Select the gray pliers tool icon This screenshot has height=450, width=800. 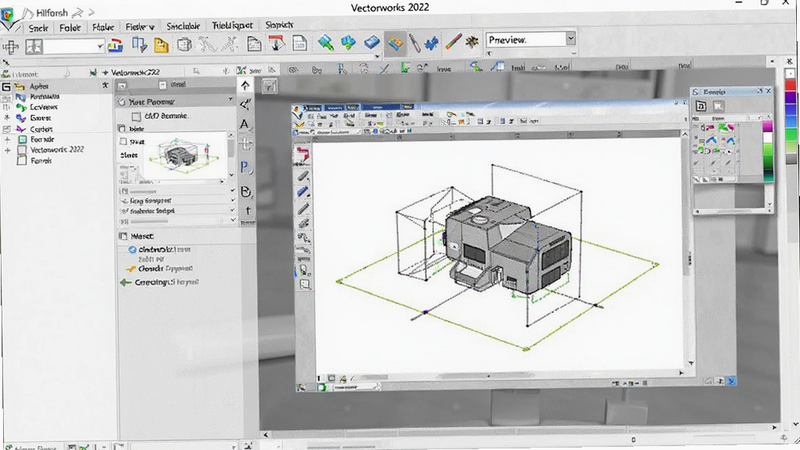point(415,43)
